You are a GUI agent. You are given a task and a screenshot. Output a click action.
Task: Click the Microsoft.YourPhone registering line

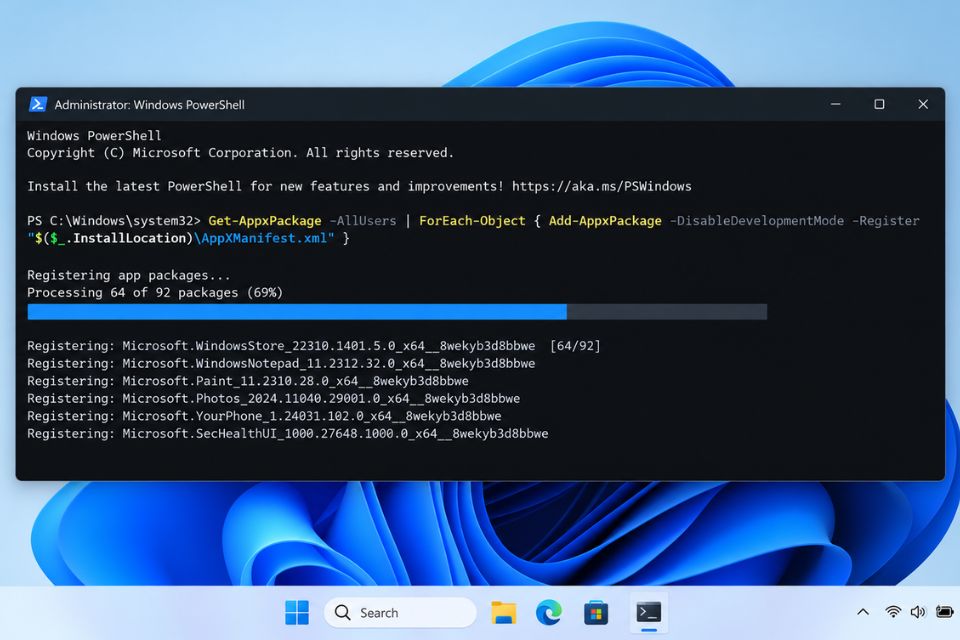(264, 416)
